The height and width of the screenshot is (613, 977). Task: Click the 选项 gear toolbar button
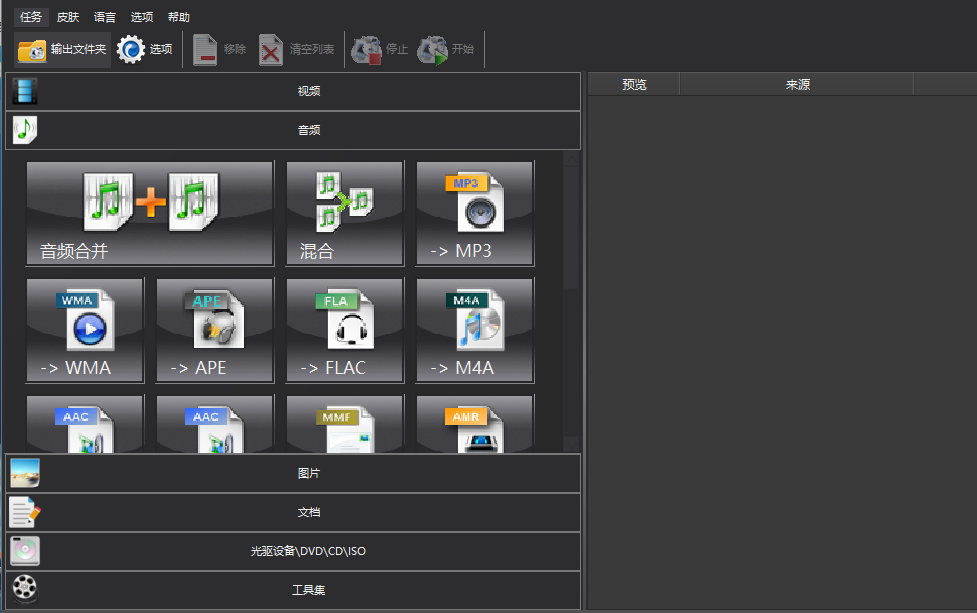(145, 49)
